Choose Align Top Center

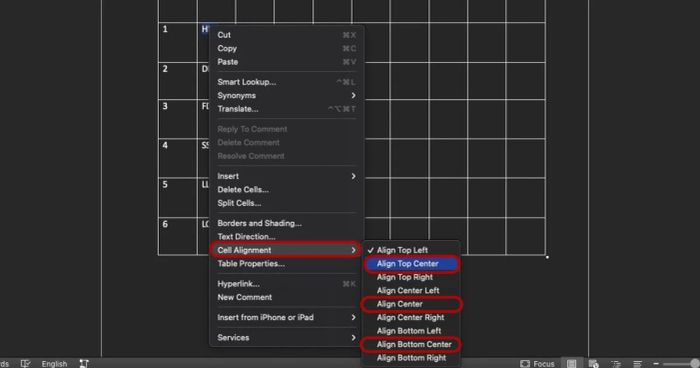[x=411, y=263]
